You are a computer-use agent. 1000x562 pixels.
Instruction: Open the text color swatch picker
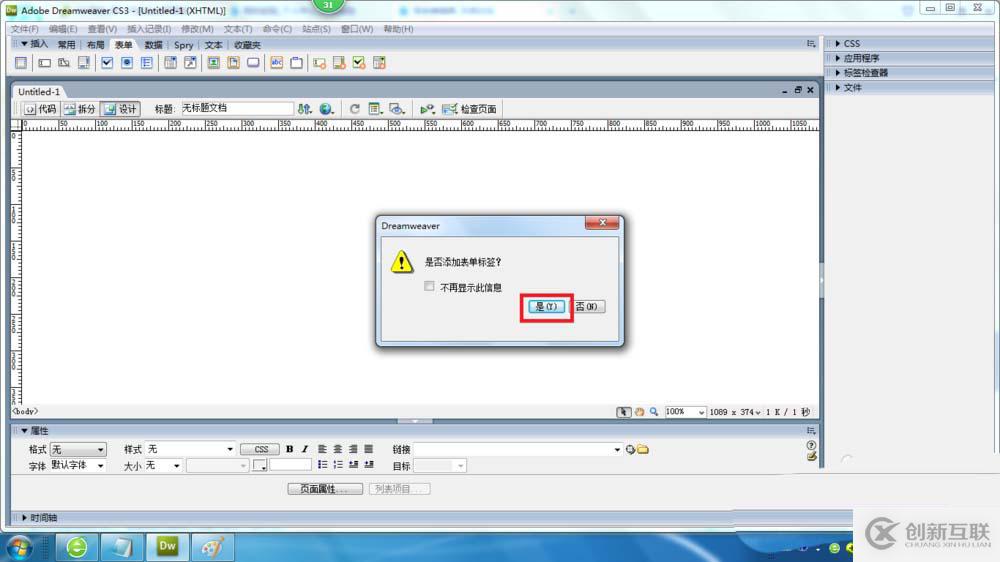(x=259, y=466)
